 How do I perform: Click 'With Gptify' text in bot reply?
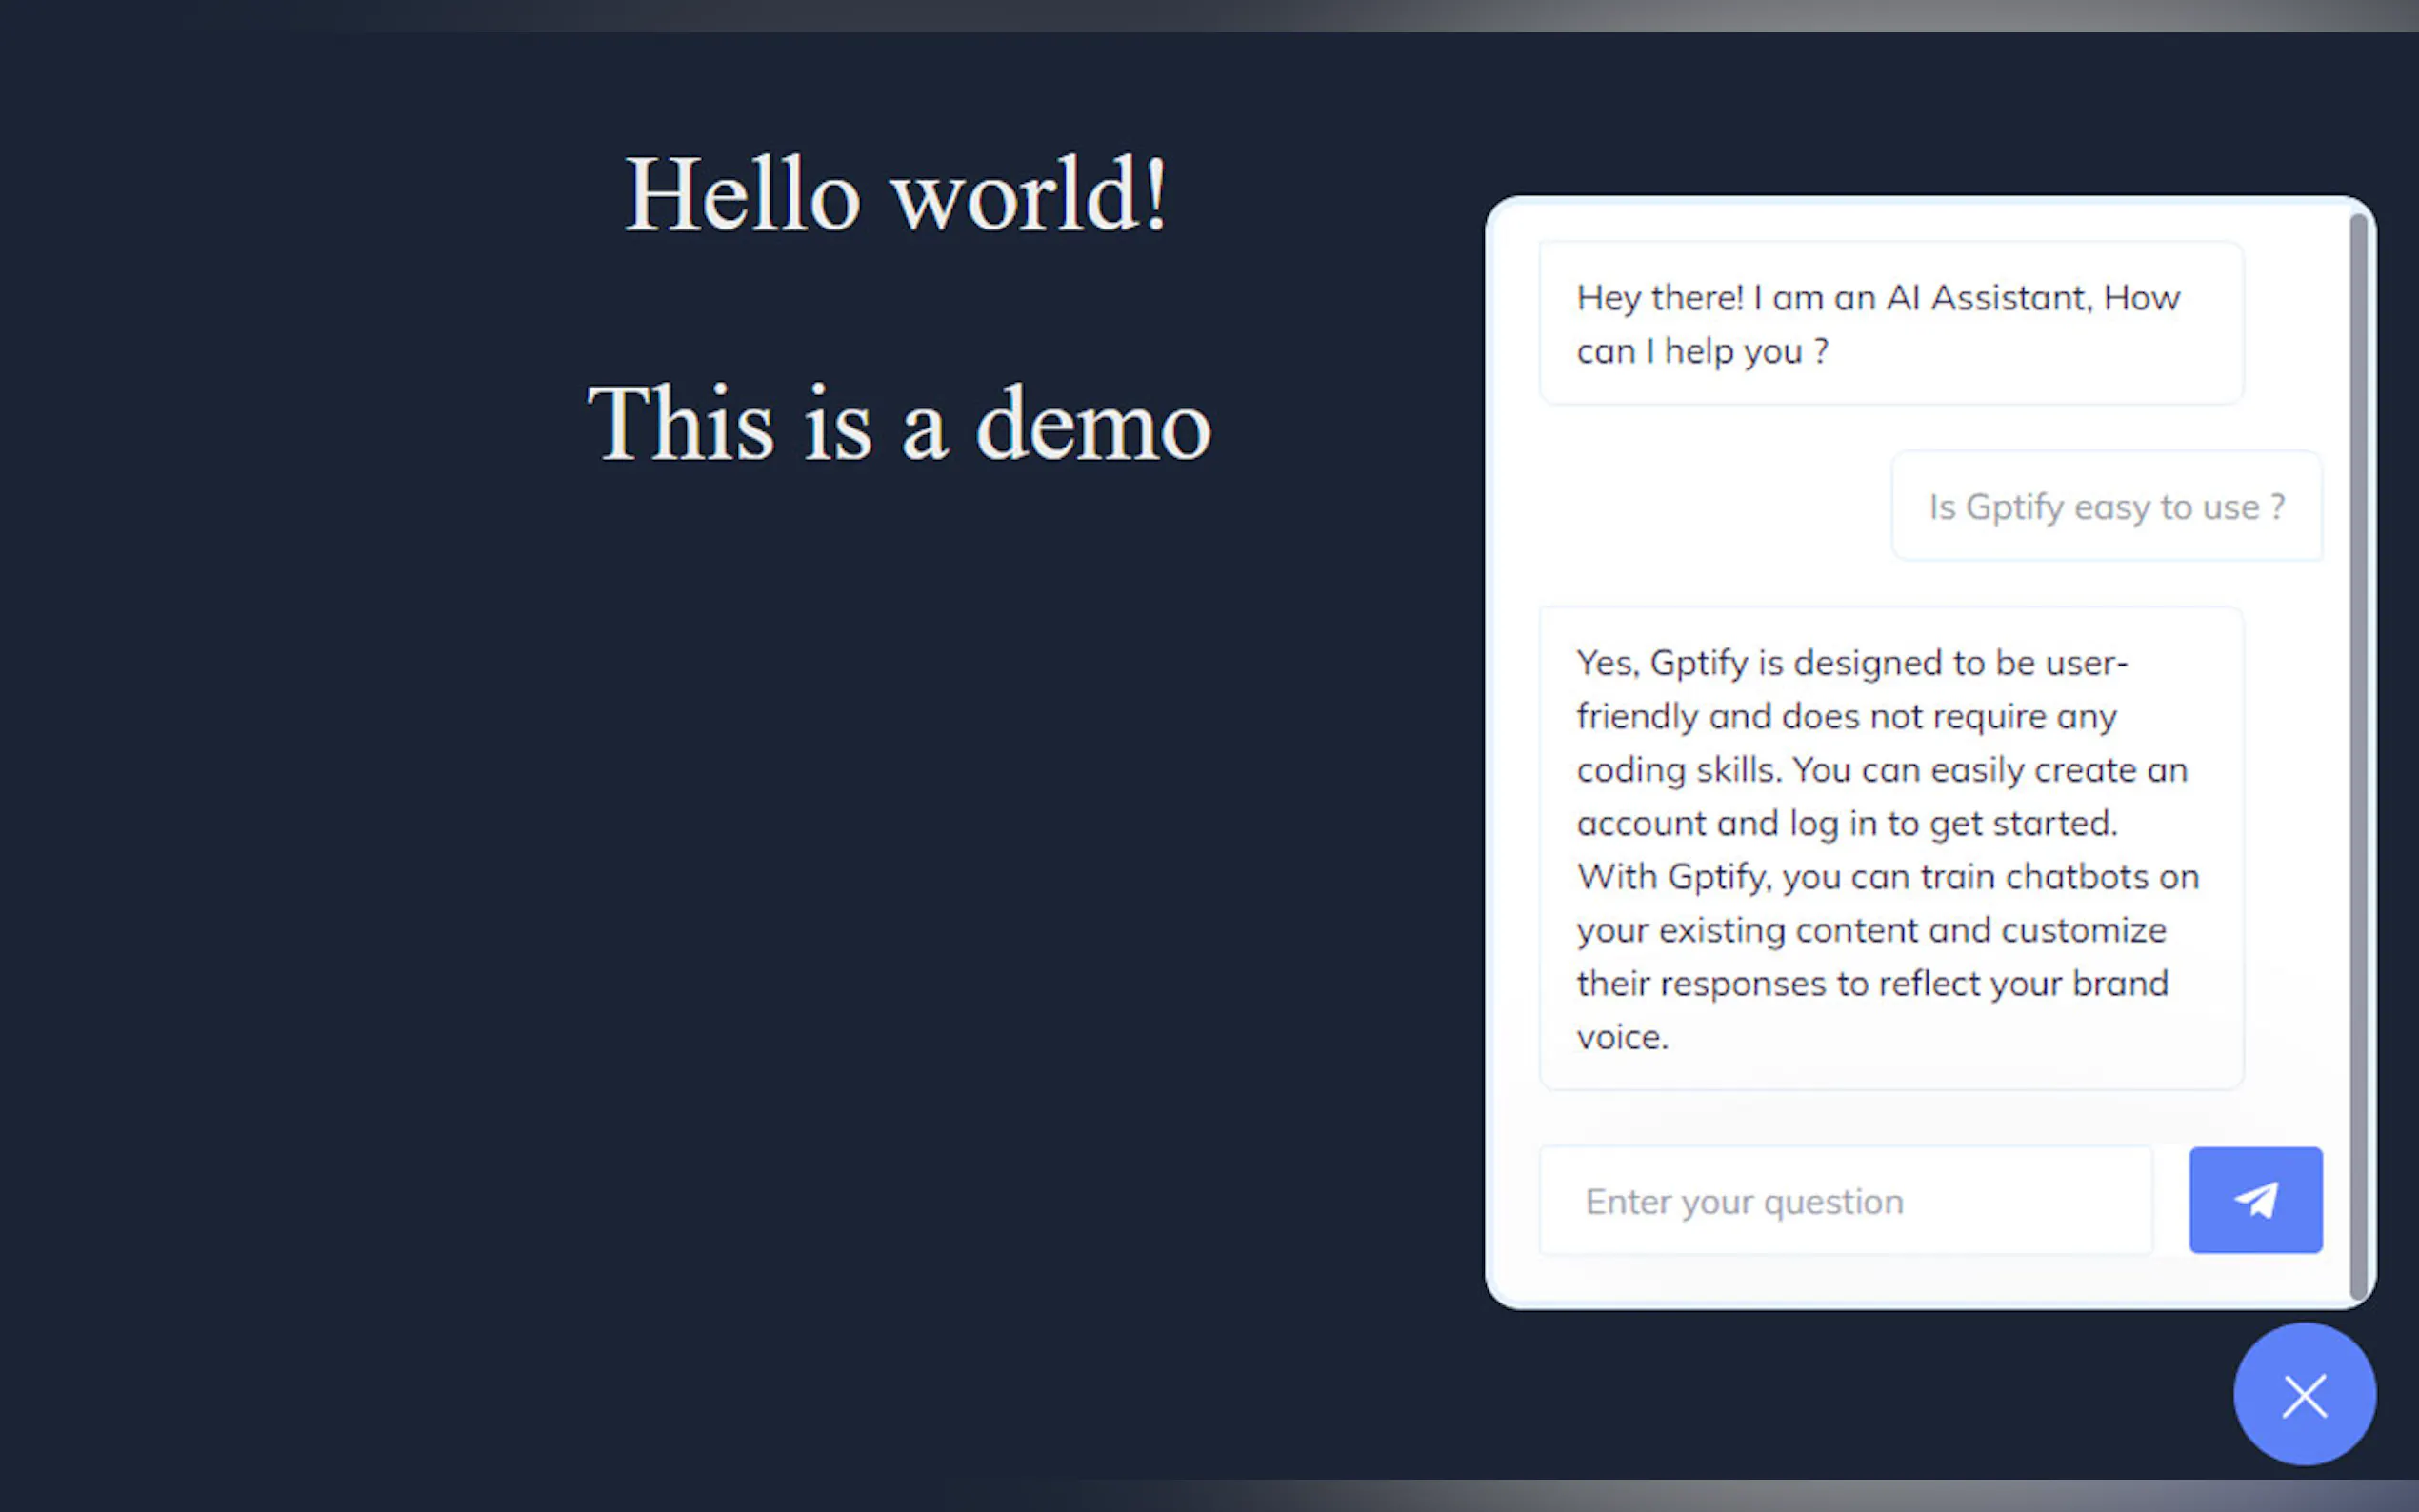click(1672, 877)
